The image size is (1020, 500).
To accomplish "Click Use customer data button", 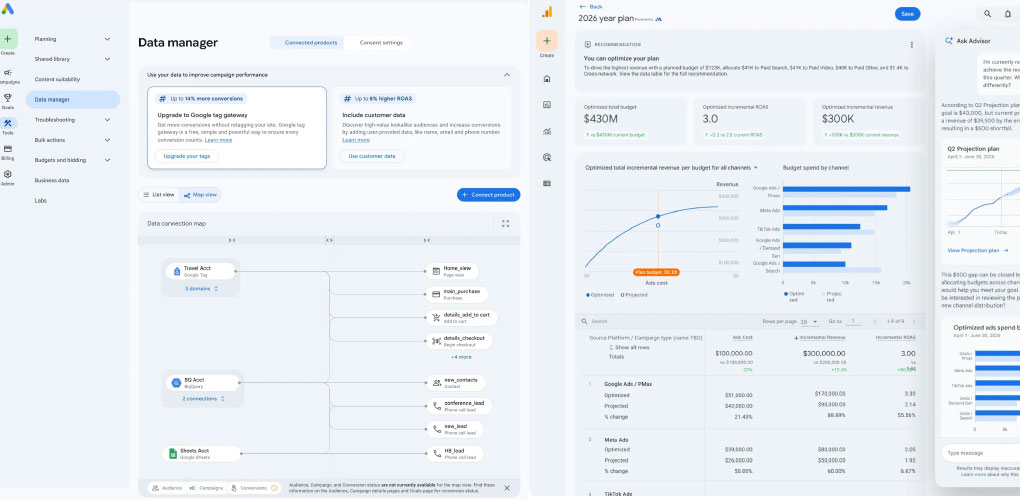I will 371,156.
